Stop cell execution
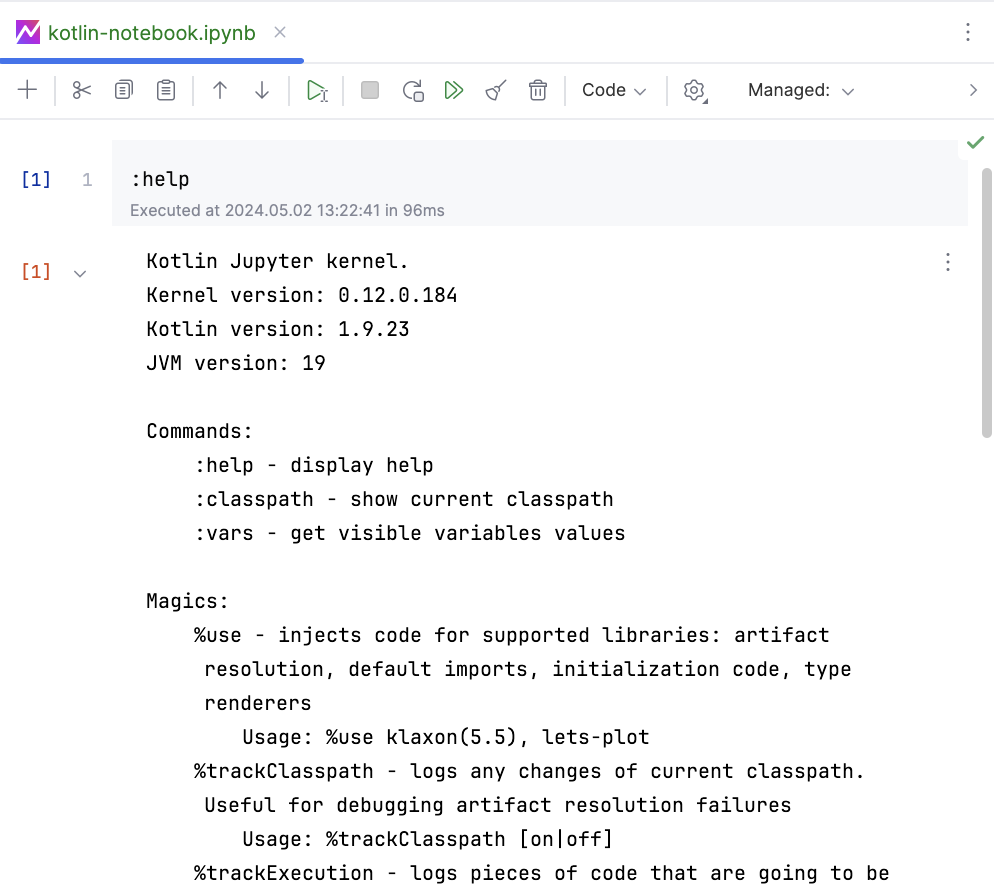Screen dimensions: 994x896 [x=369, y=90]
